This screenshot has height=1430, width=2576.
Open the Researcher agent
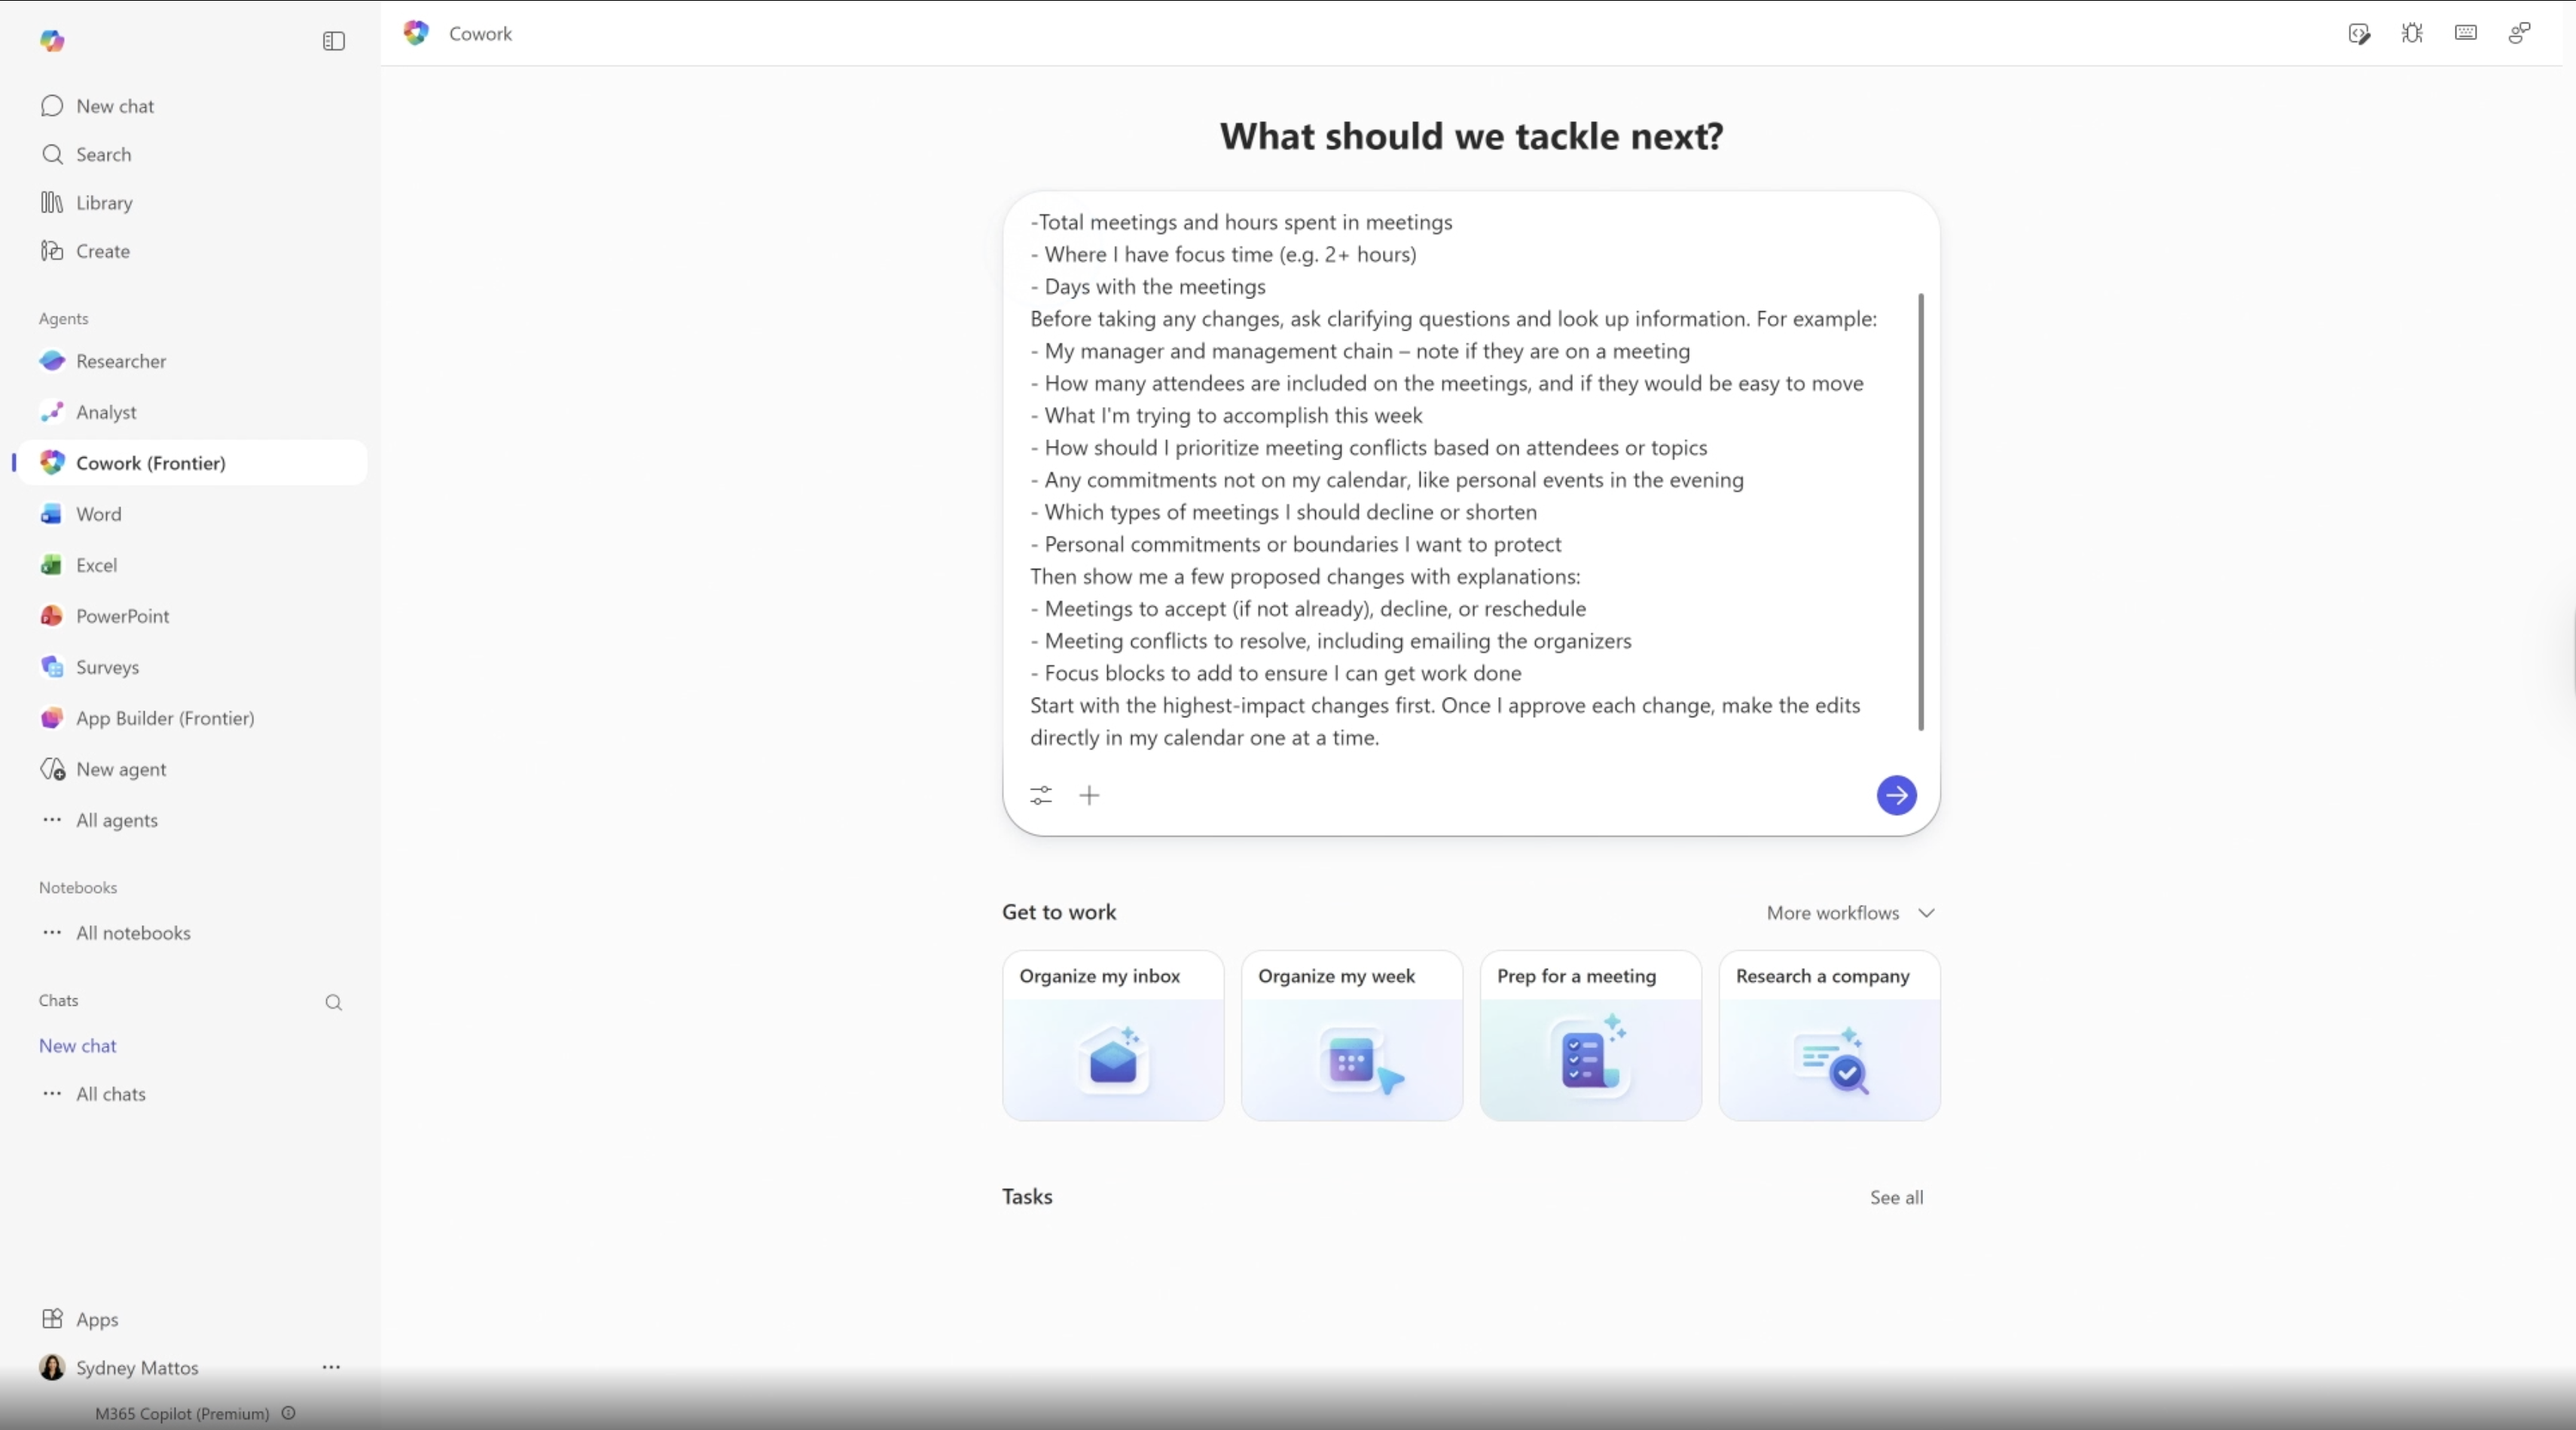pyautogui.click(x=121, y=361)
